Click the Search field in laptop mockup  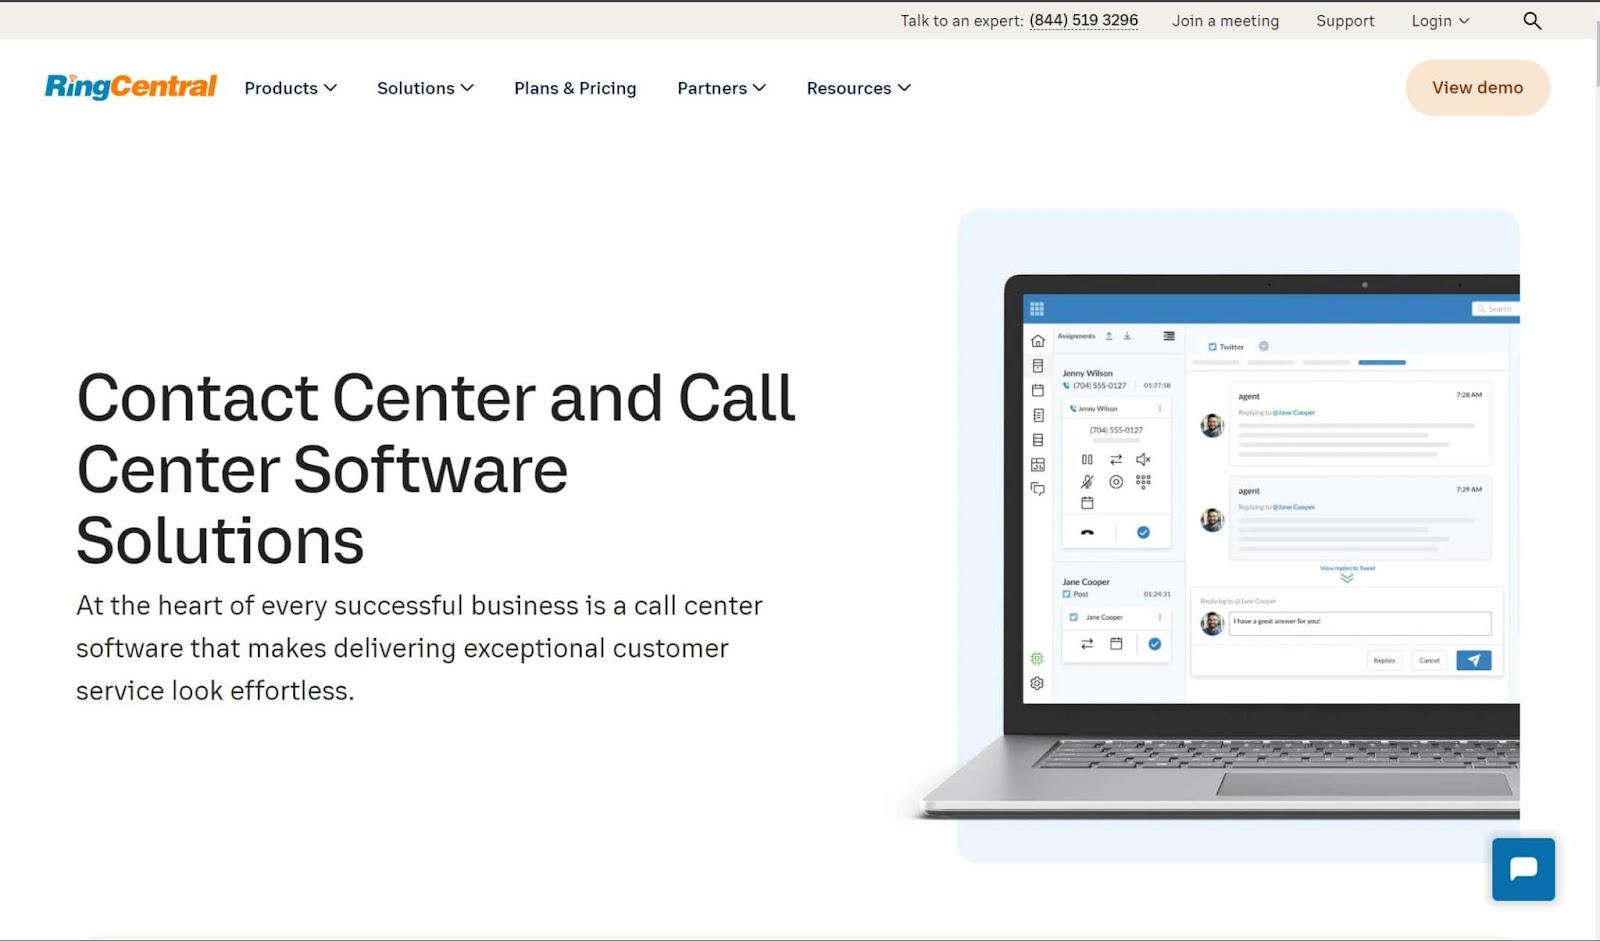pos(1495,309)
